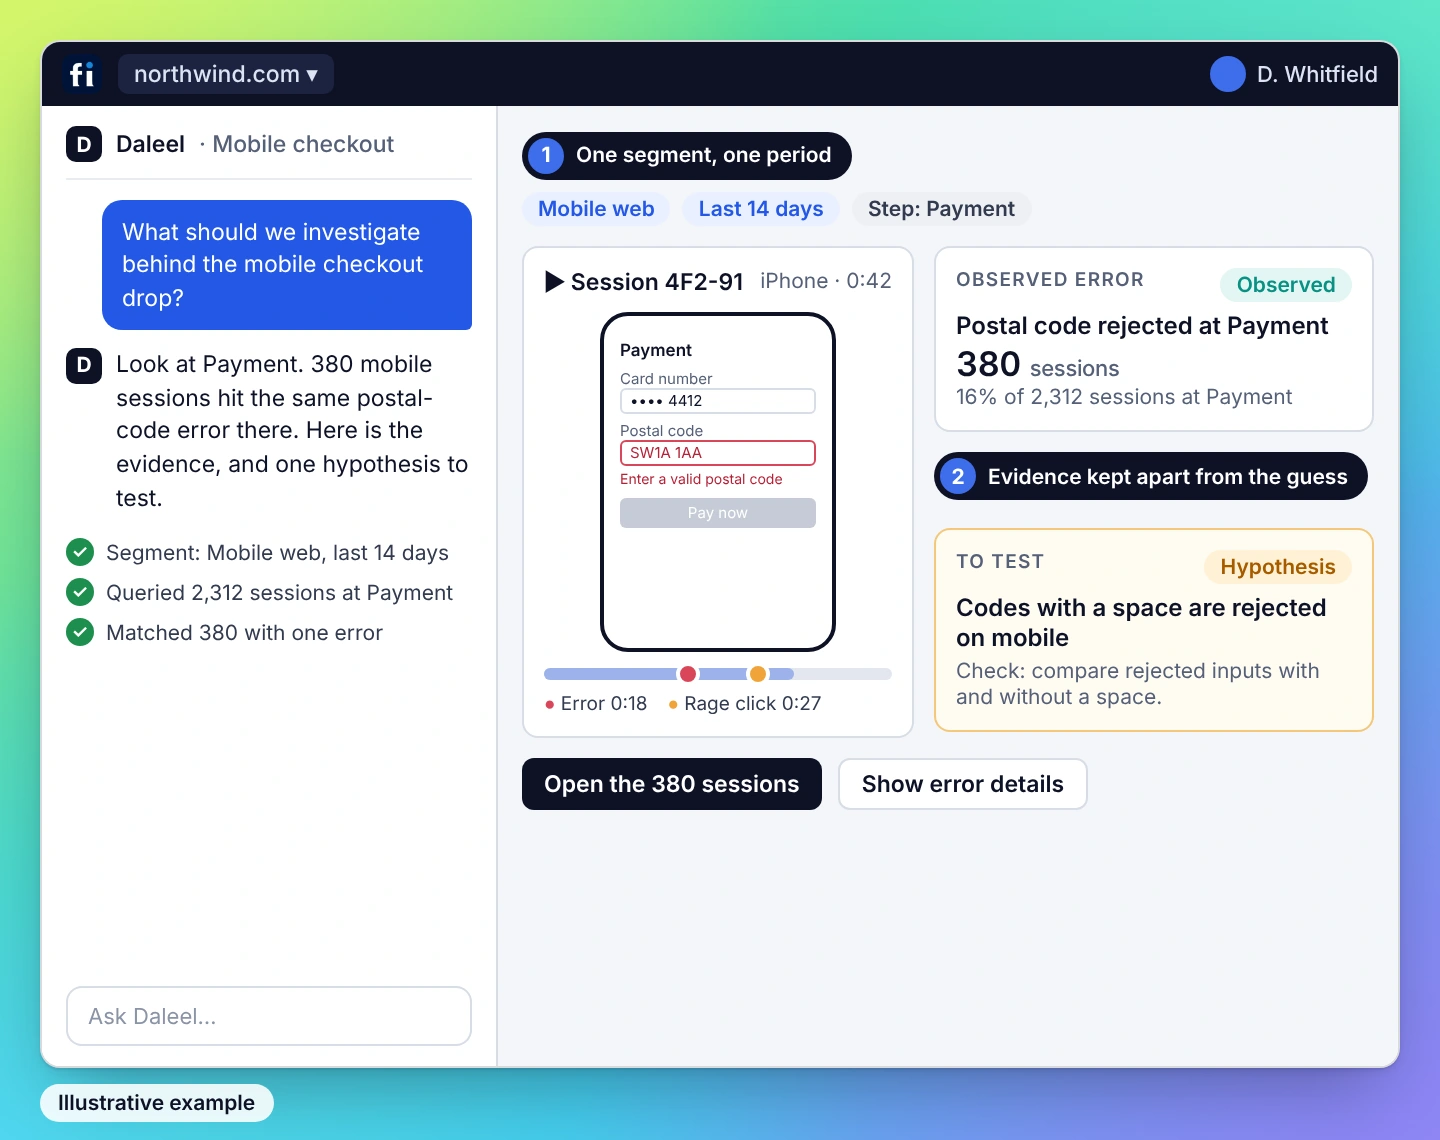Click the D avatar beside Daleel's reply
The height and width of the screenshot is (1140, 1440).
click(x=84, y=365)
